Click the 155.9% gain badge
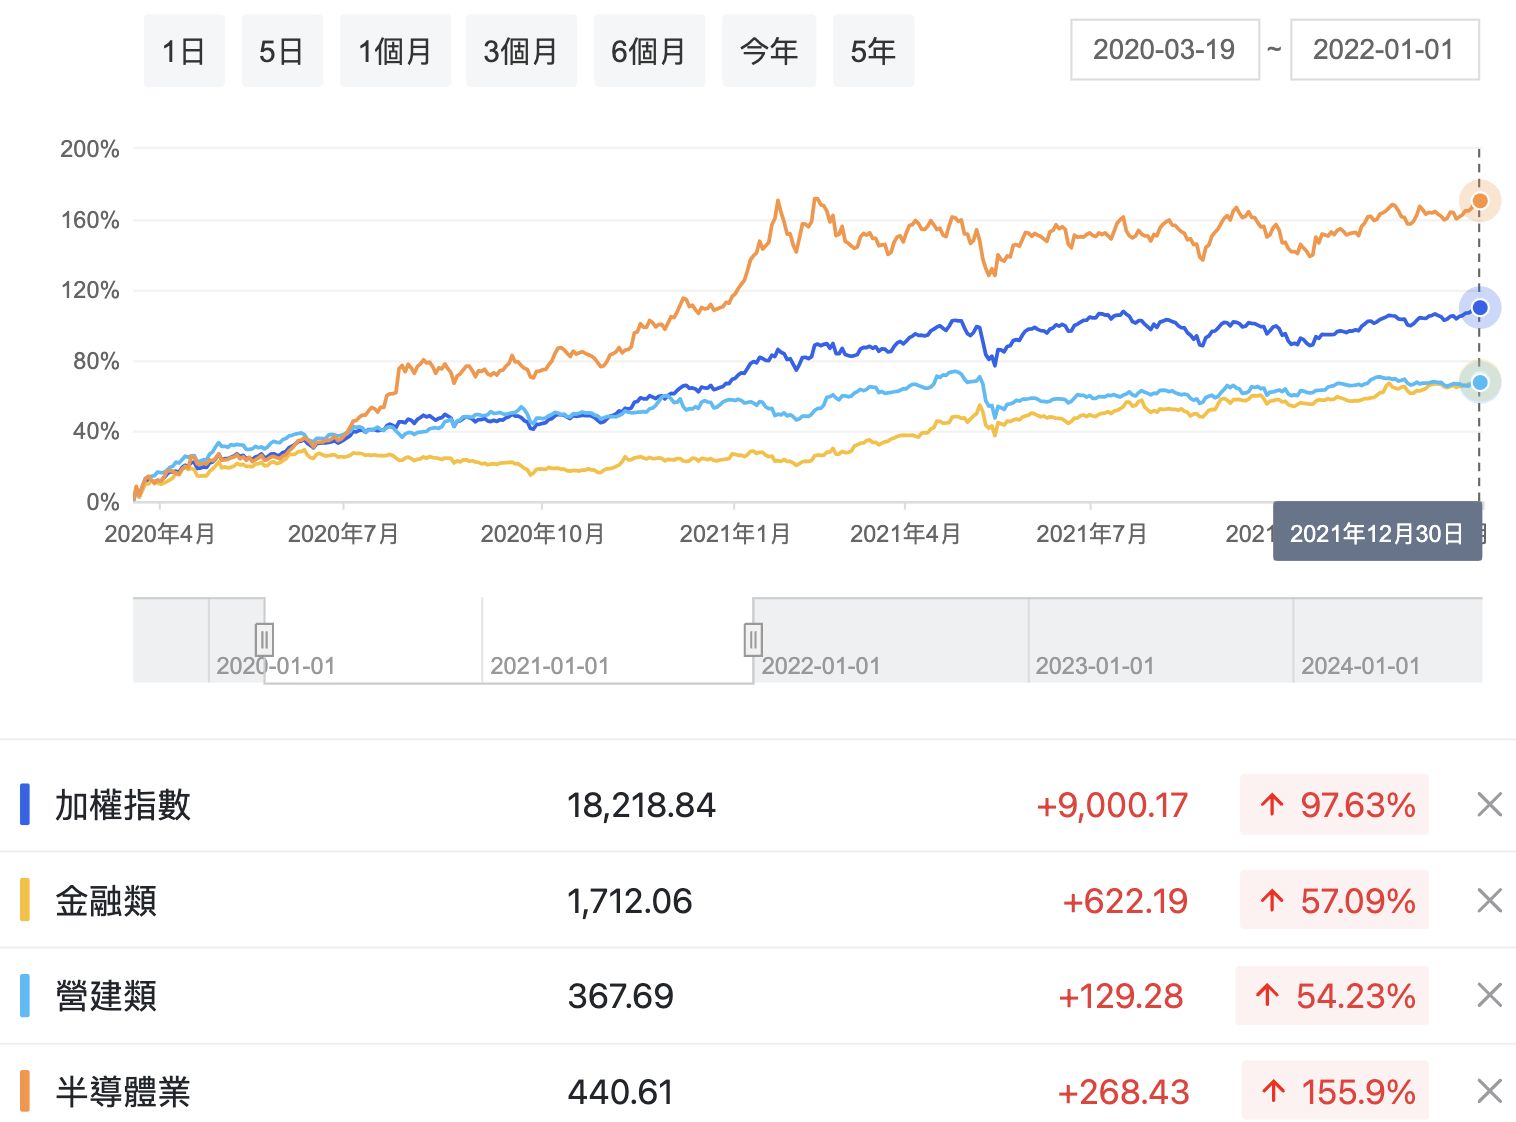 1335,1091
